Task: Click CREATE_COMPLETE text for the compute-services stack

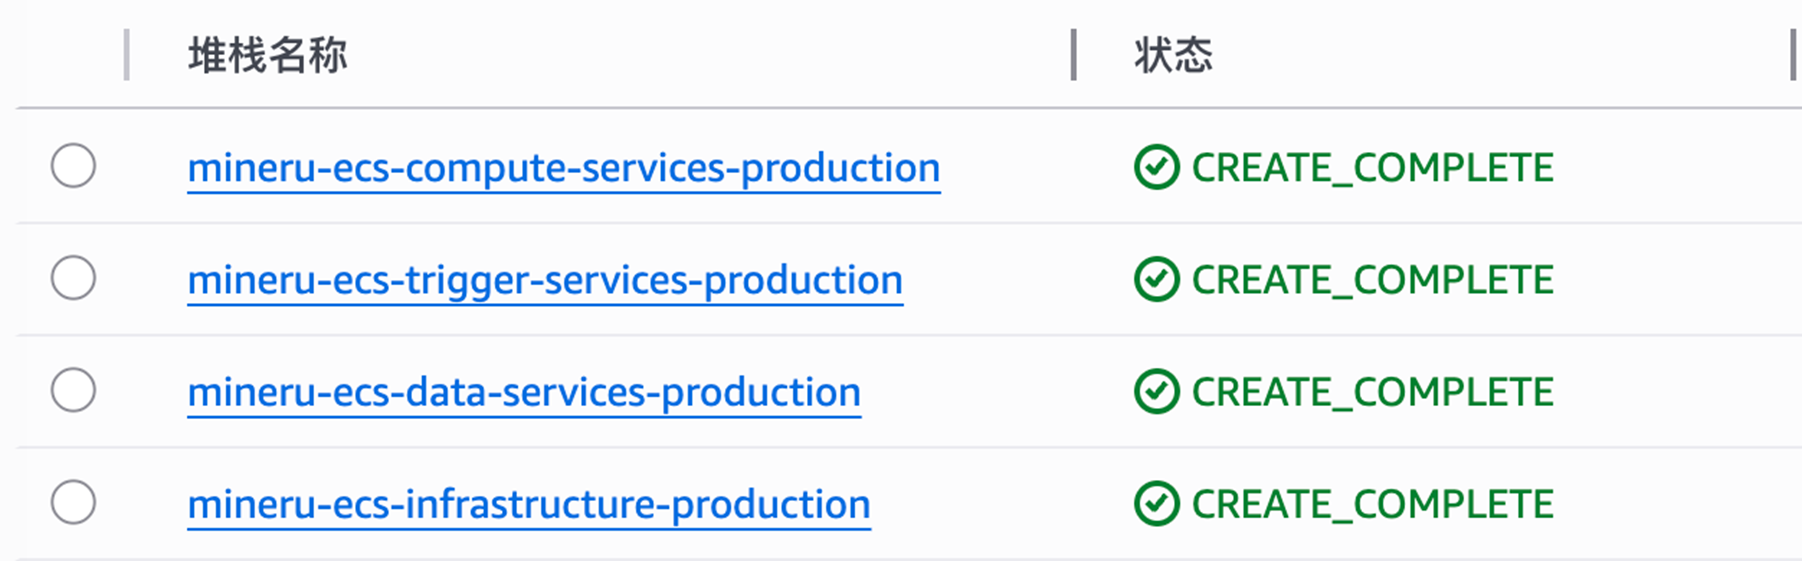Action: (1372, 168)
